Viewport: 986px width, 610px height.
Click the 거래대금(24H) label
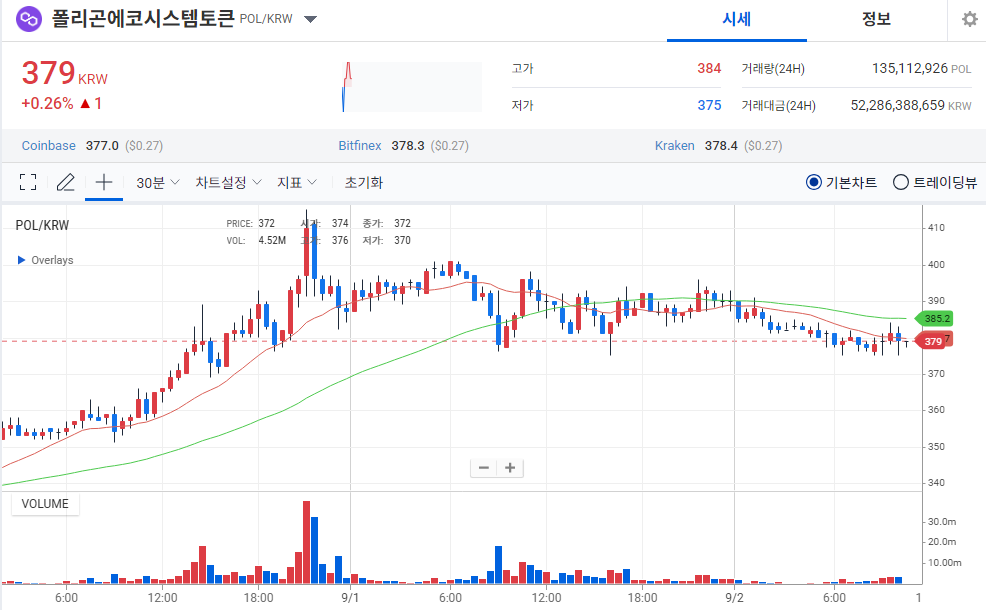click(x=778, y=105)
